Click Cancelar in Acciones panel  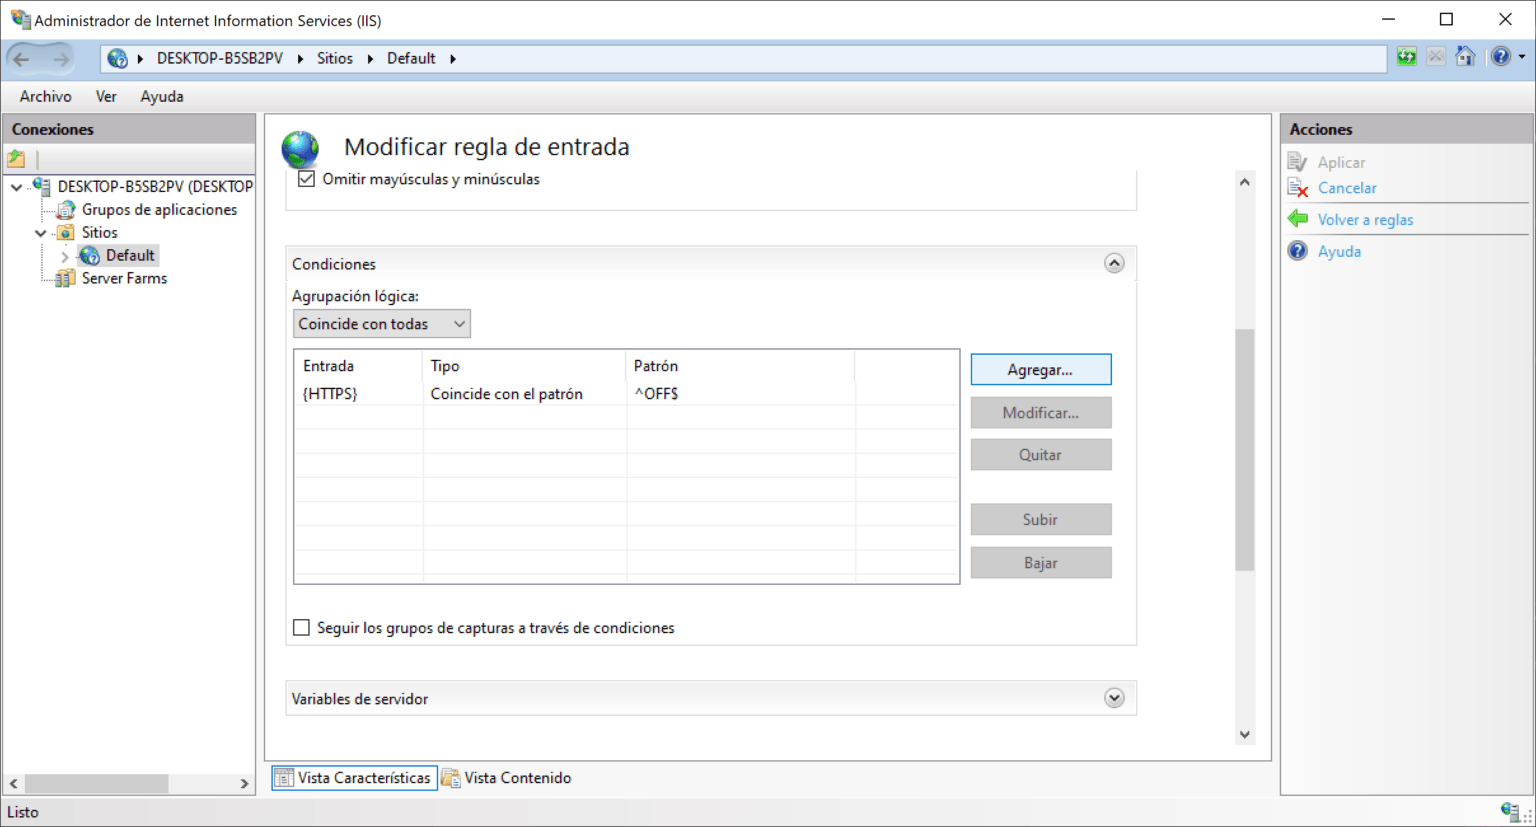[x=1347, y=188]
